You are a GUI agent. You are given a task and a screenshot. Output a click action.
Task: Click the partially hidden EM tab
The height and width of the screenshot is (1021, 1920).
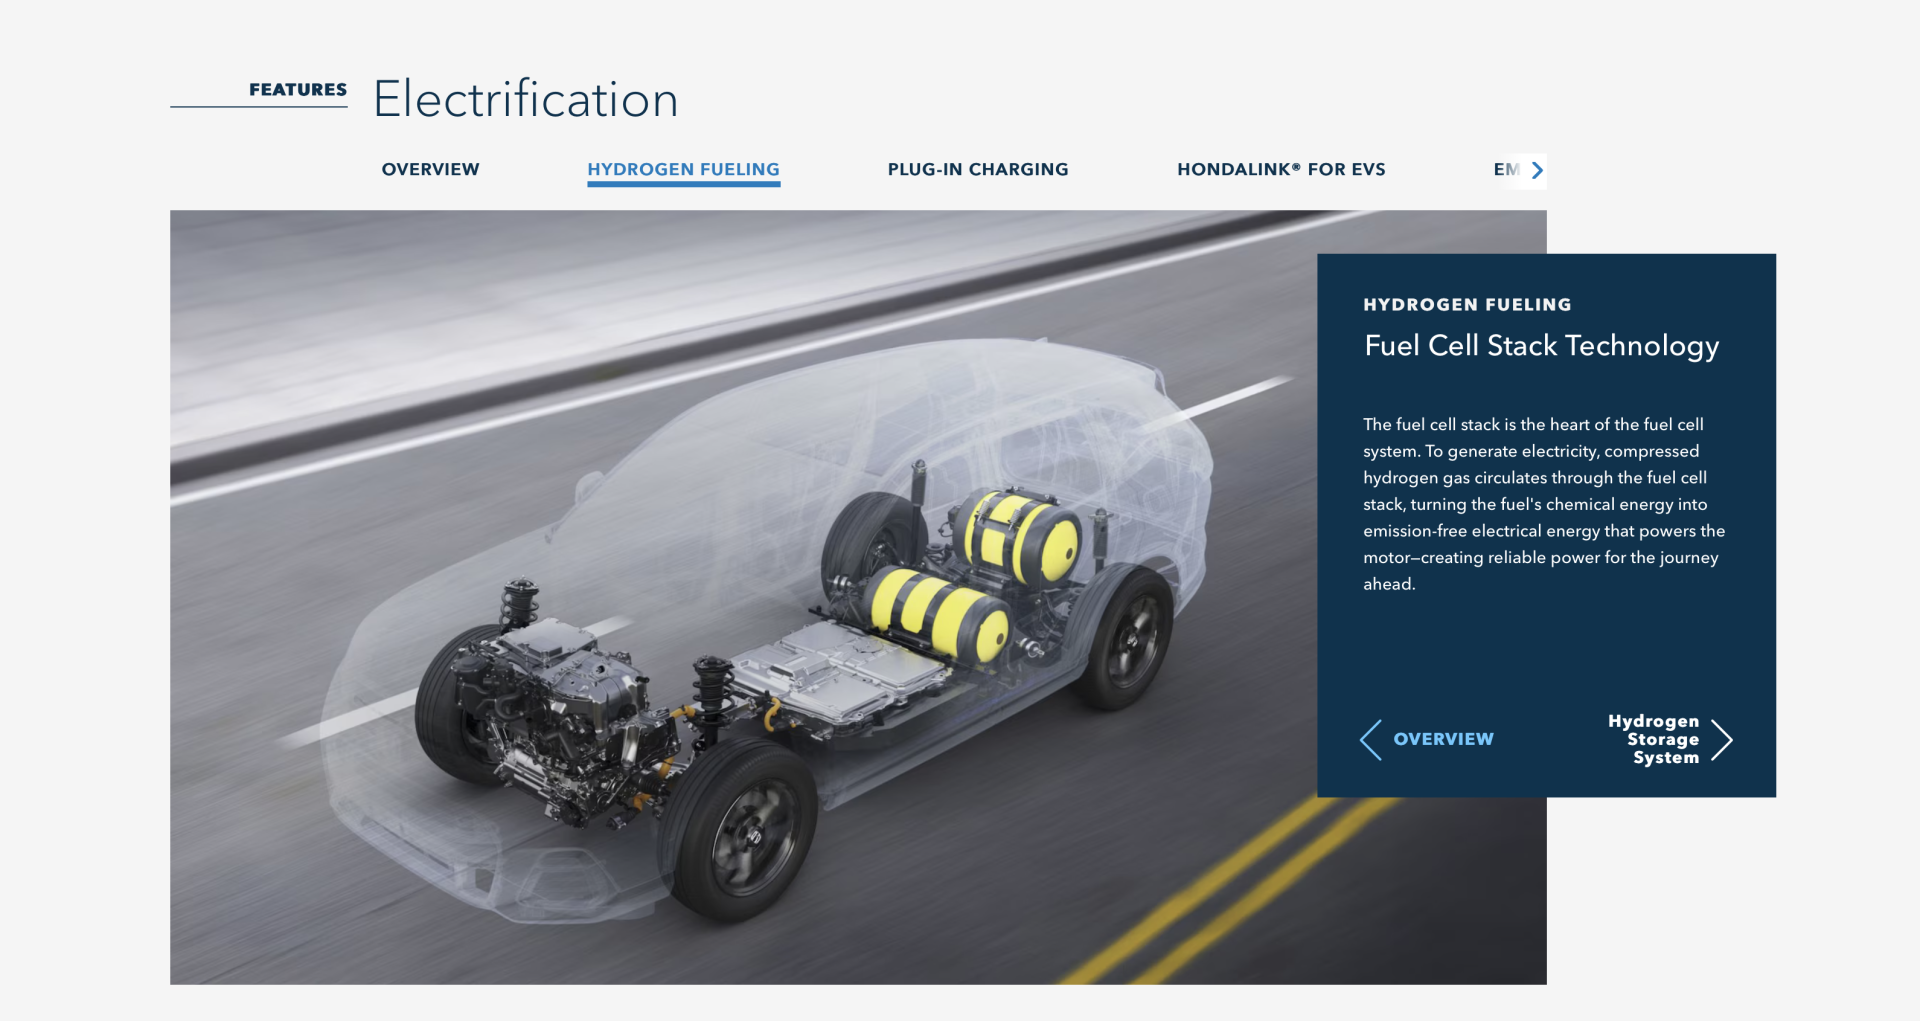1505,170
